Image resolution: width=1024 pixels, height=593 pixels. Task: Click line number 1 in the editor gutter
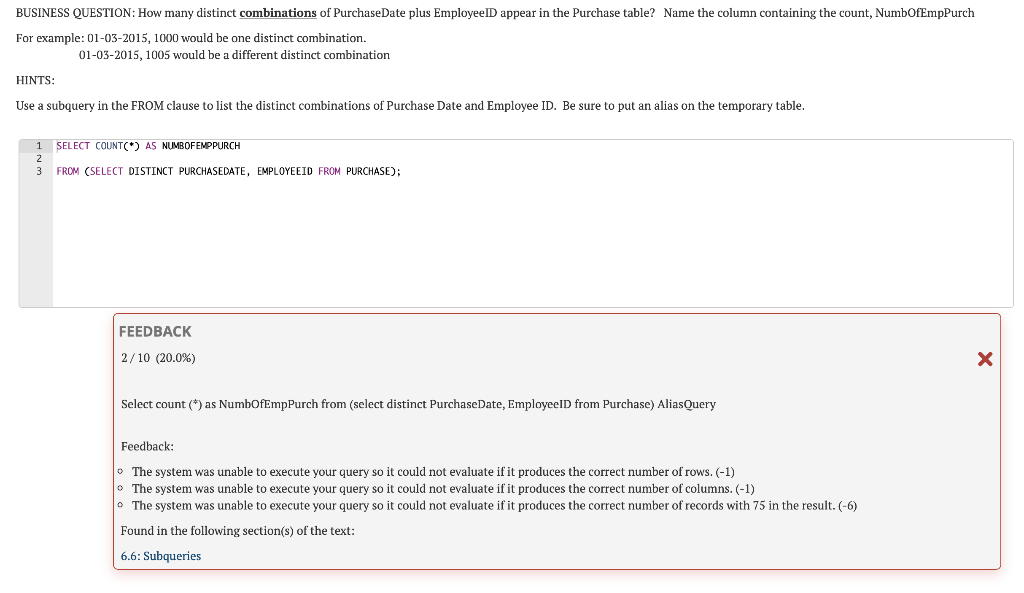(38, 145)
